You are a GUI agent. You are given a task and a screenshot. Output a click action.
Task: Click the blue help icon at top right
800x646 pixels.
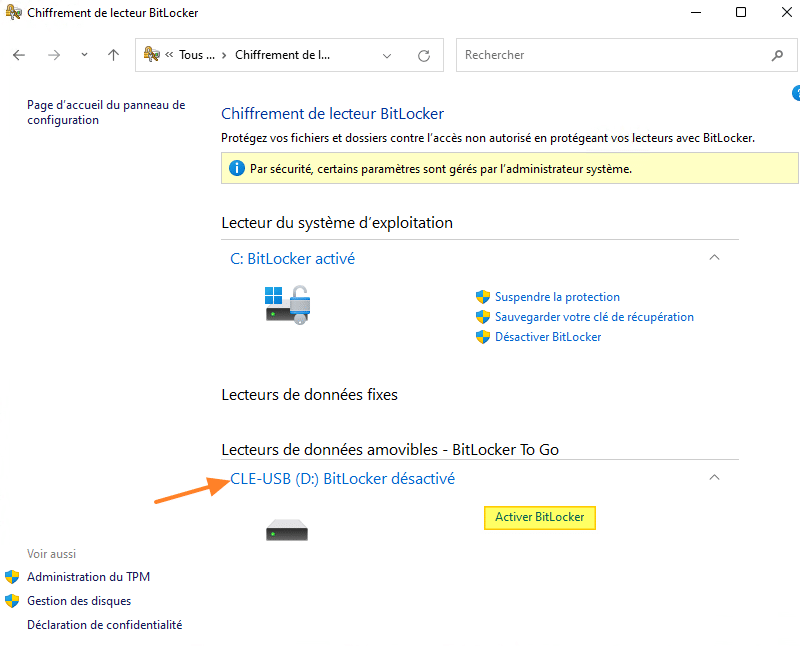[796, 93]
